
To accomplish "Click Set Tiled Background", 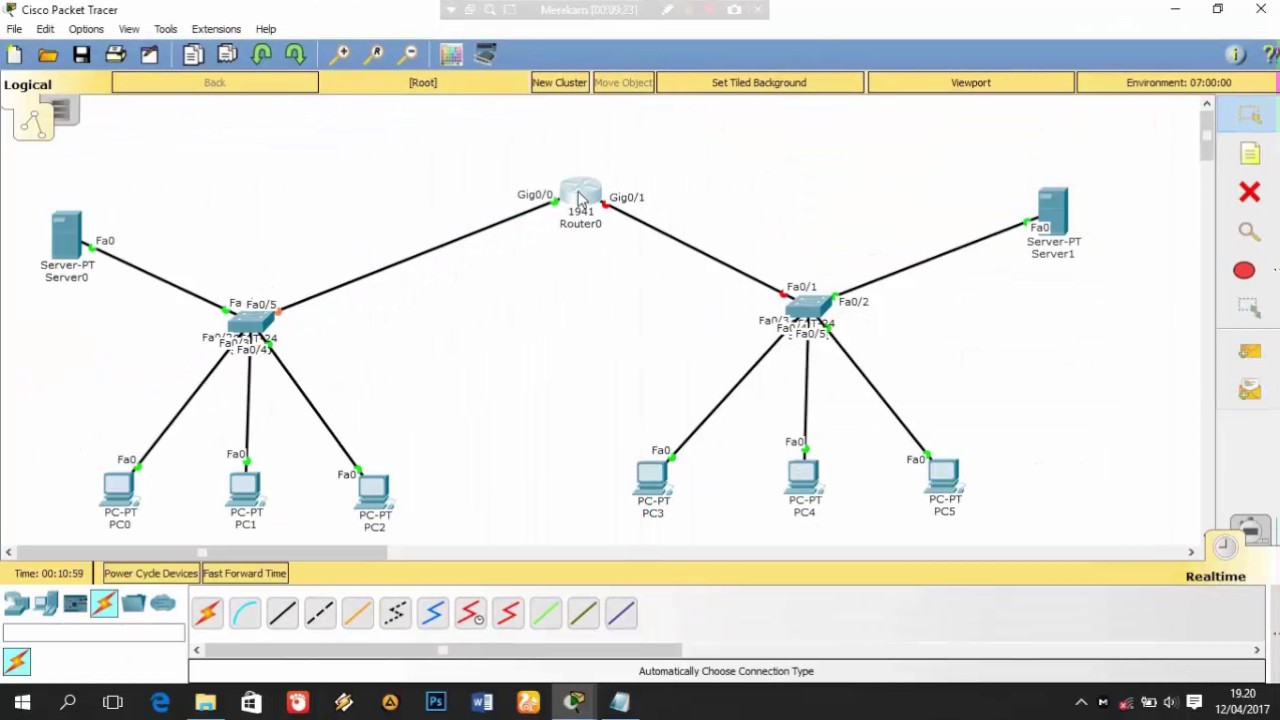I will (x=759, y=83).
